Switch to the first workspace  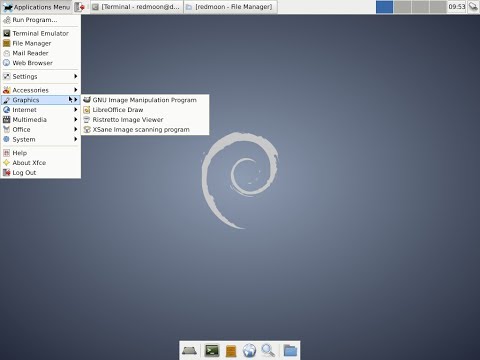(385, 7)
